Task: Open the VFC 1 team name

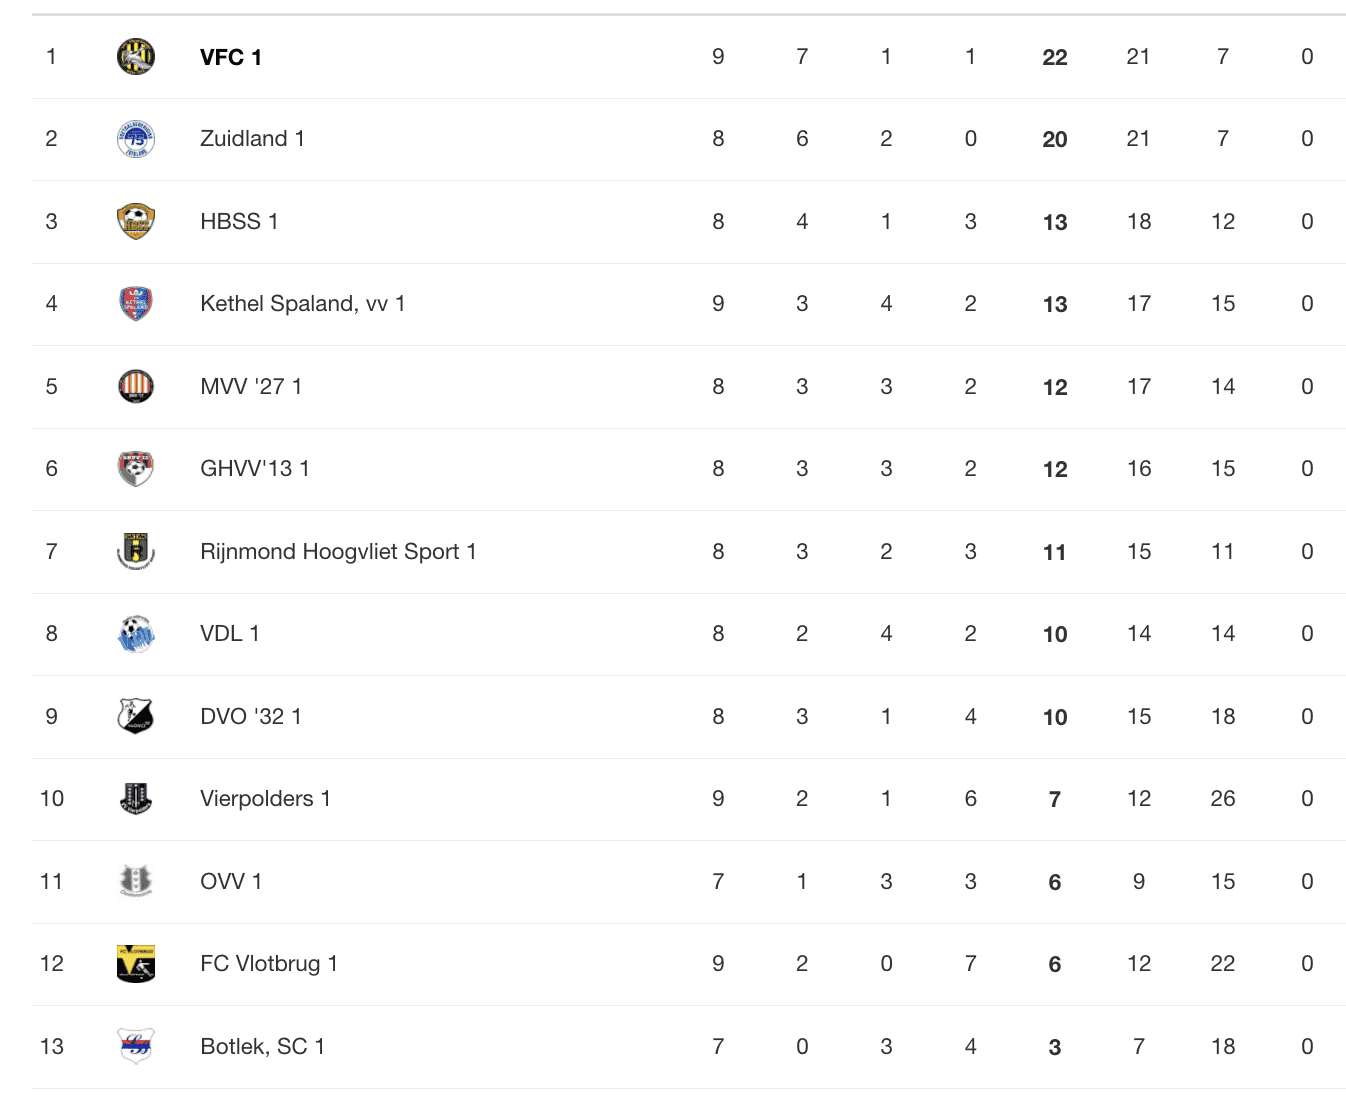Action: pos(231,57)
